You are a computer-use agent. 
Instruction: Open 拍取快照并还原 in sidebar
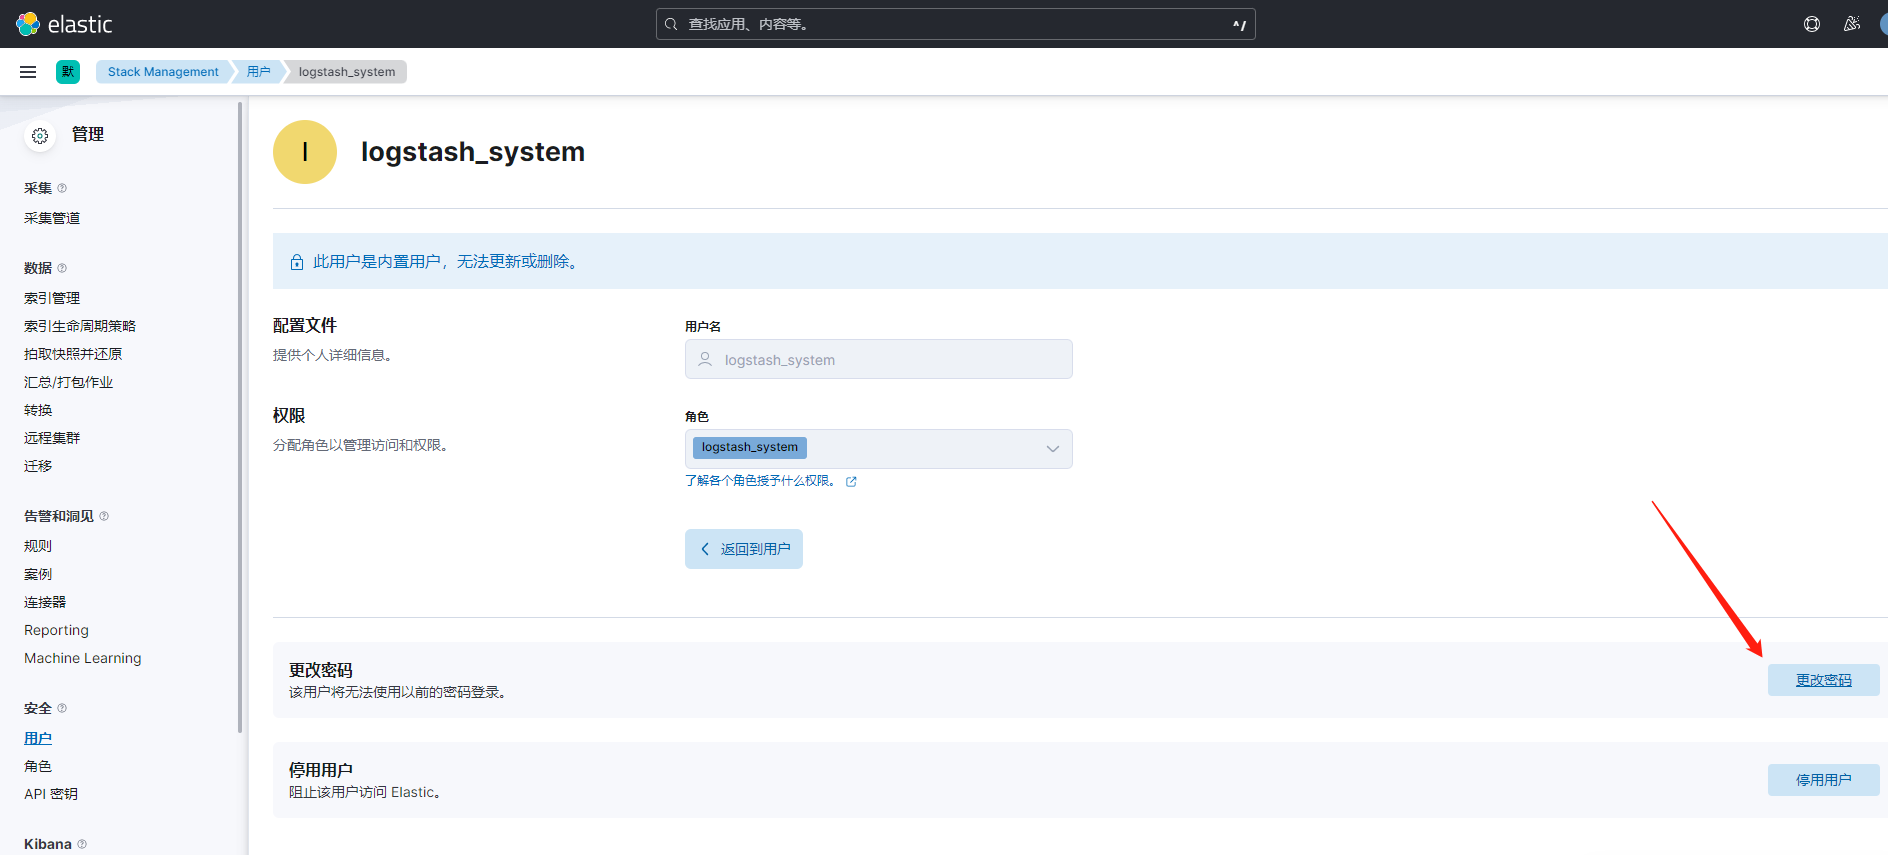73,354
